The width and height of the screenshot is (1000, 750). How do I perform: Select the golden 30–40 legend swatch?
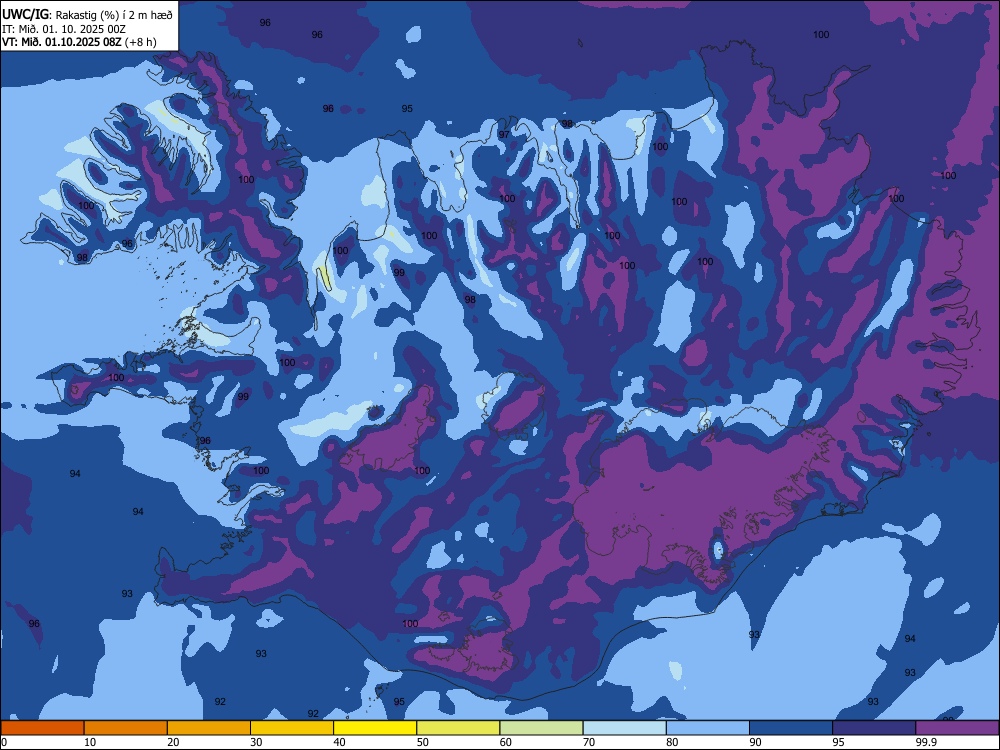pos(292,728)
